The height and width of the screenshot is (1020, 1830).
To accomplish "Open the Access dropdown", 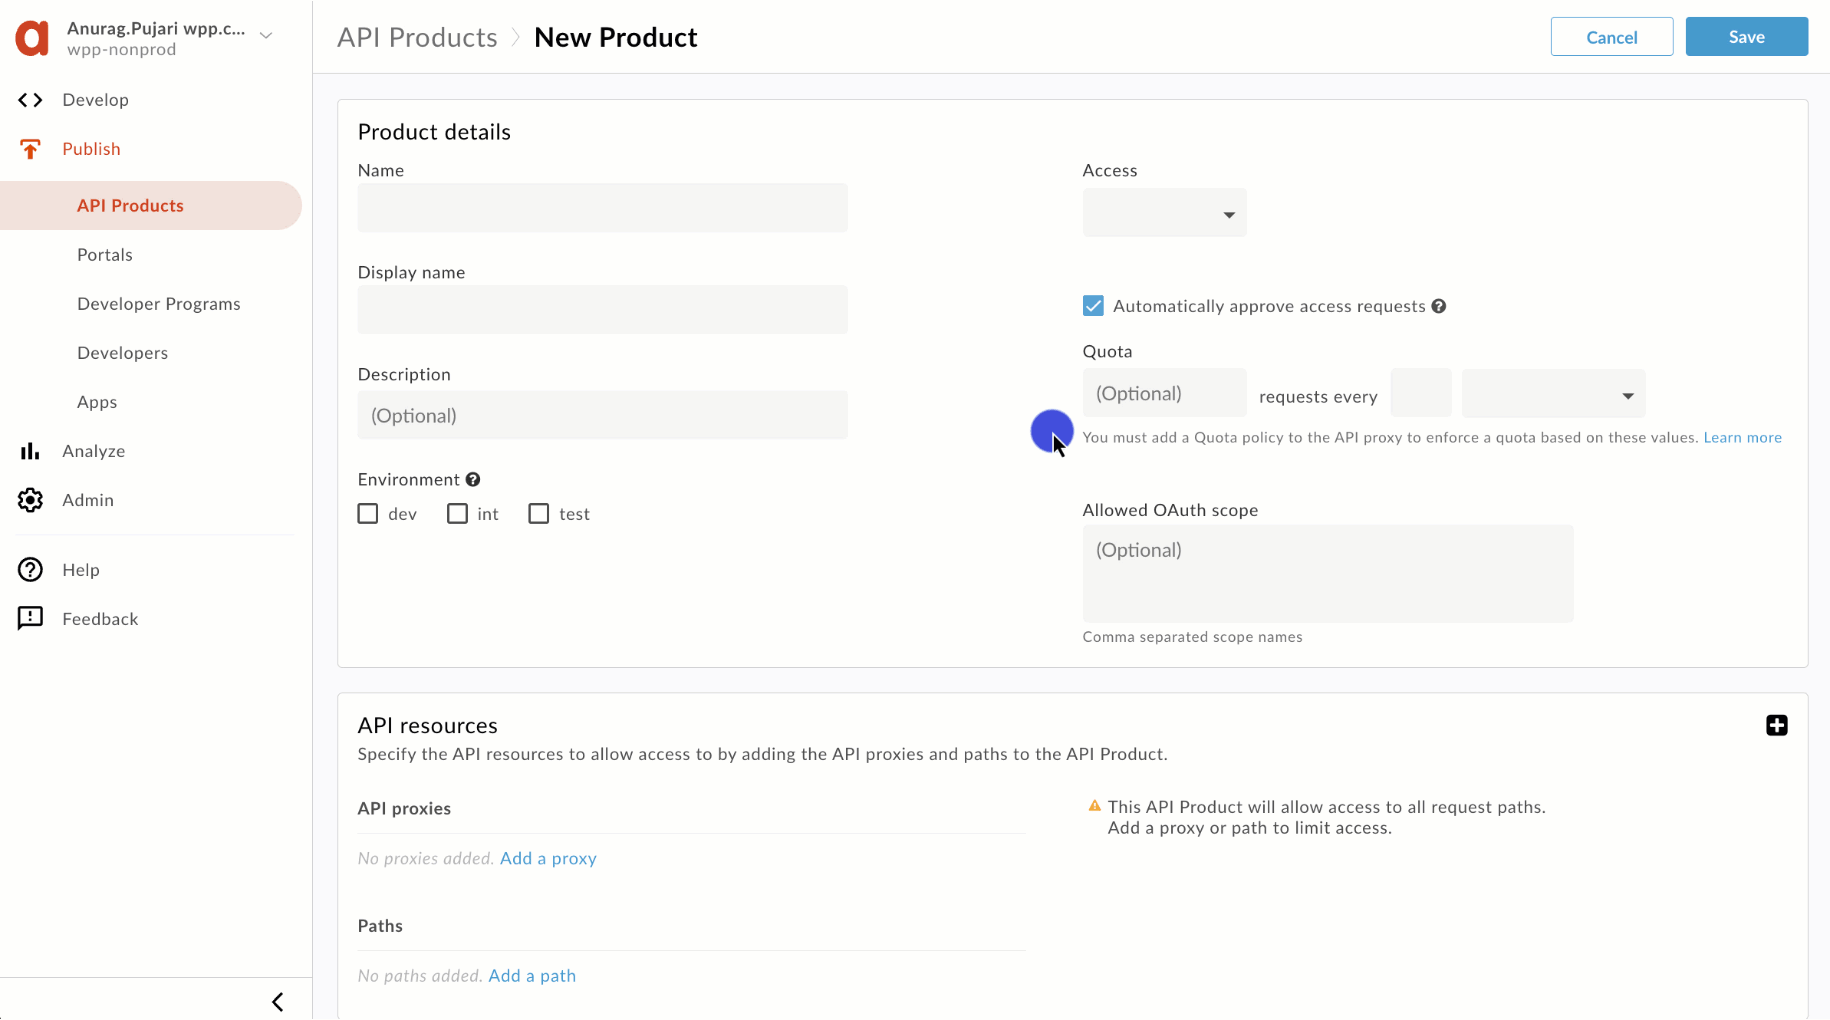I will pos(1164,214).
